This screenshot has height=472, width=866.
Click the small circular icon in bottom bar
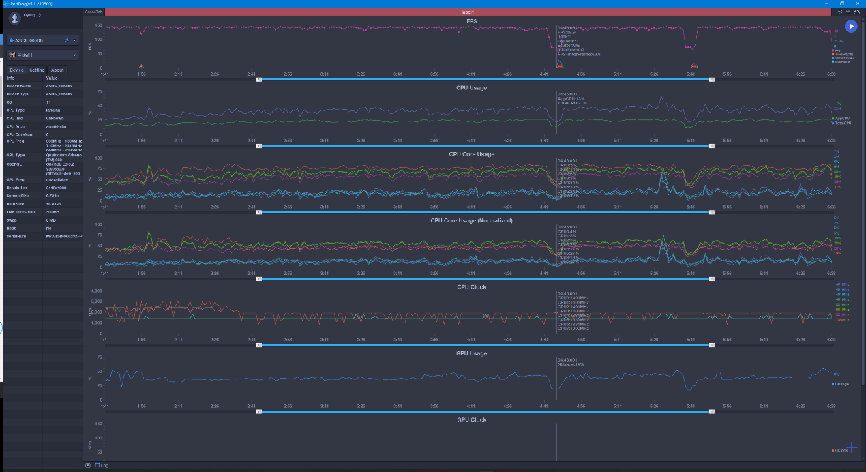pos(88,465)
